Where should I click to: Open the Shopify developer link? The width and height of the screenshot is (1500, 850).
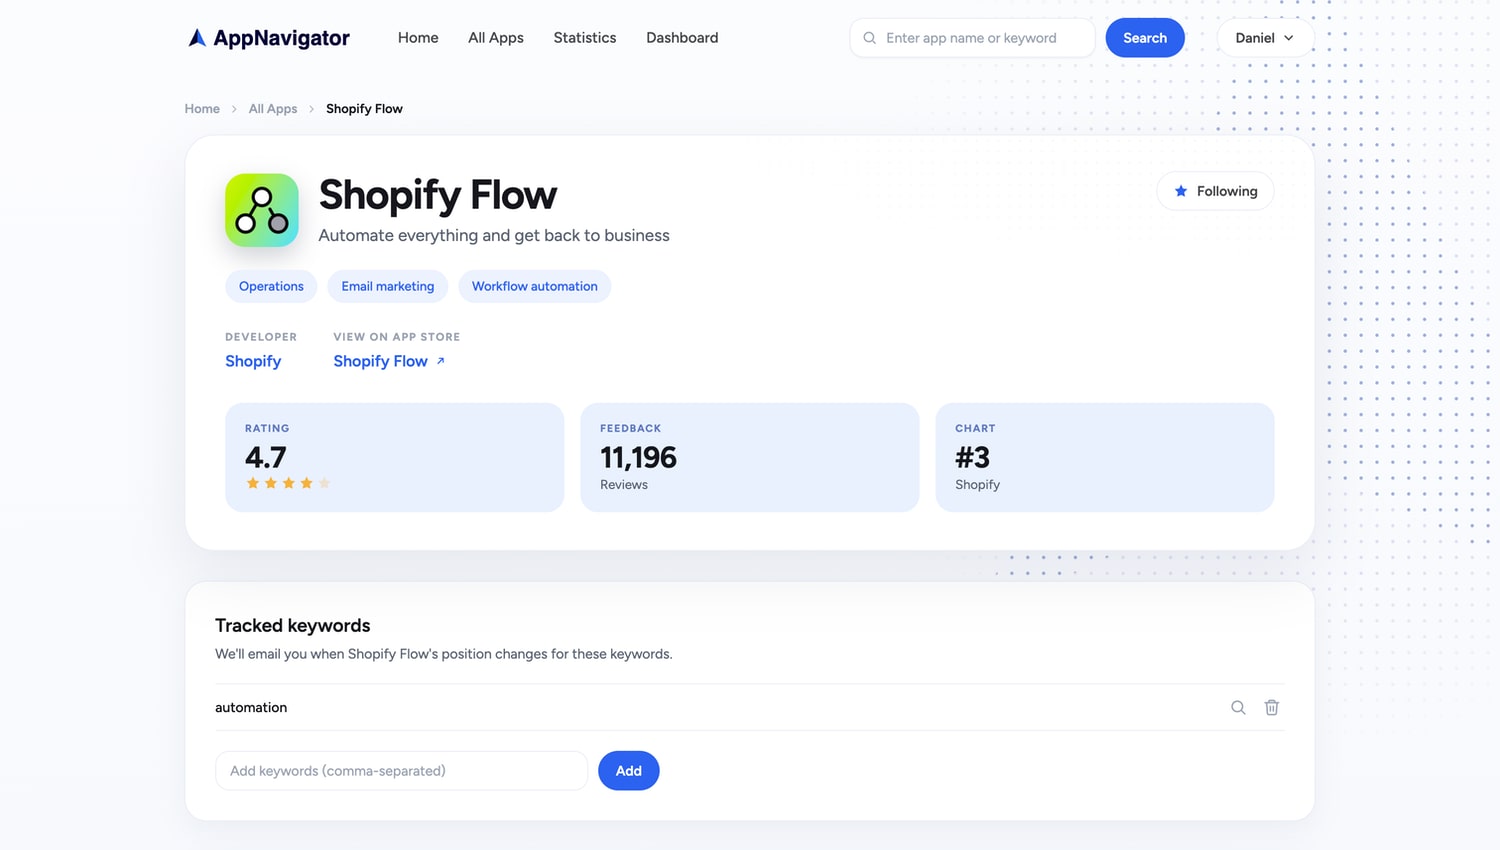pos(253,361)
